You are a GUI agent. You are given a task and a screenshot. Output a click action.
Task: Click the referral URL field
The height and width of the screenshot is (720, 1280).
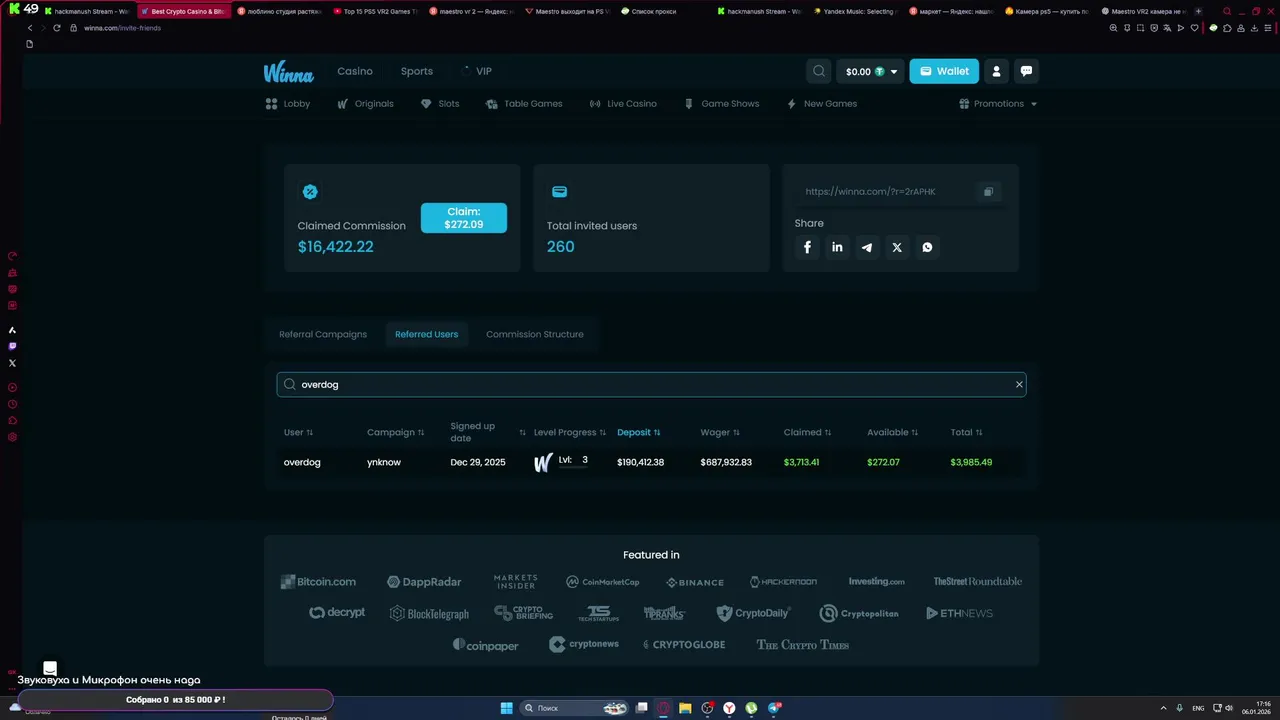[888, 192]
